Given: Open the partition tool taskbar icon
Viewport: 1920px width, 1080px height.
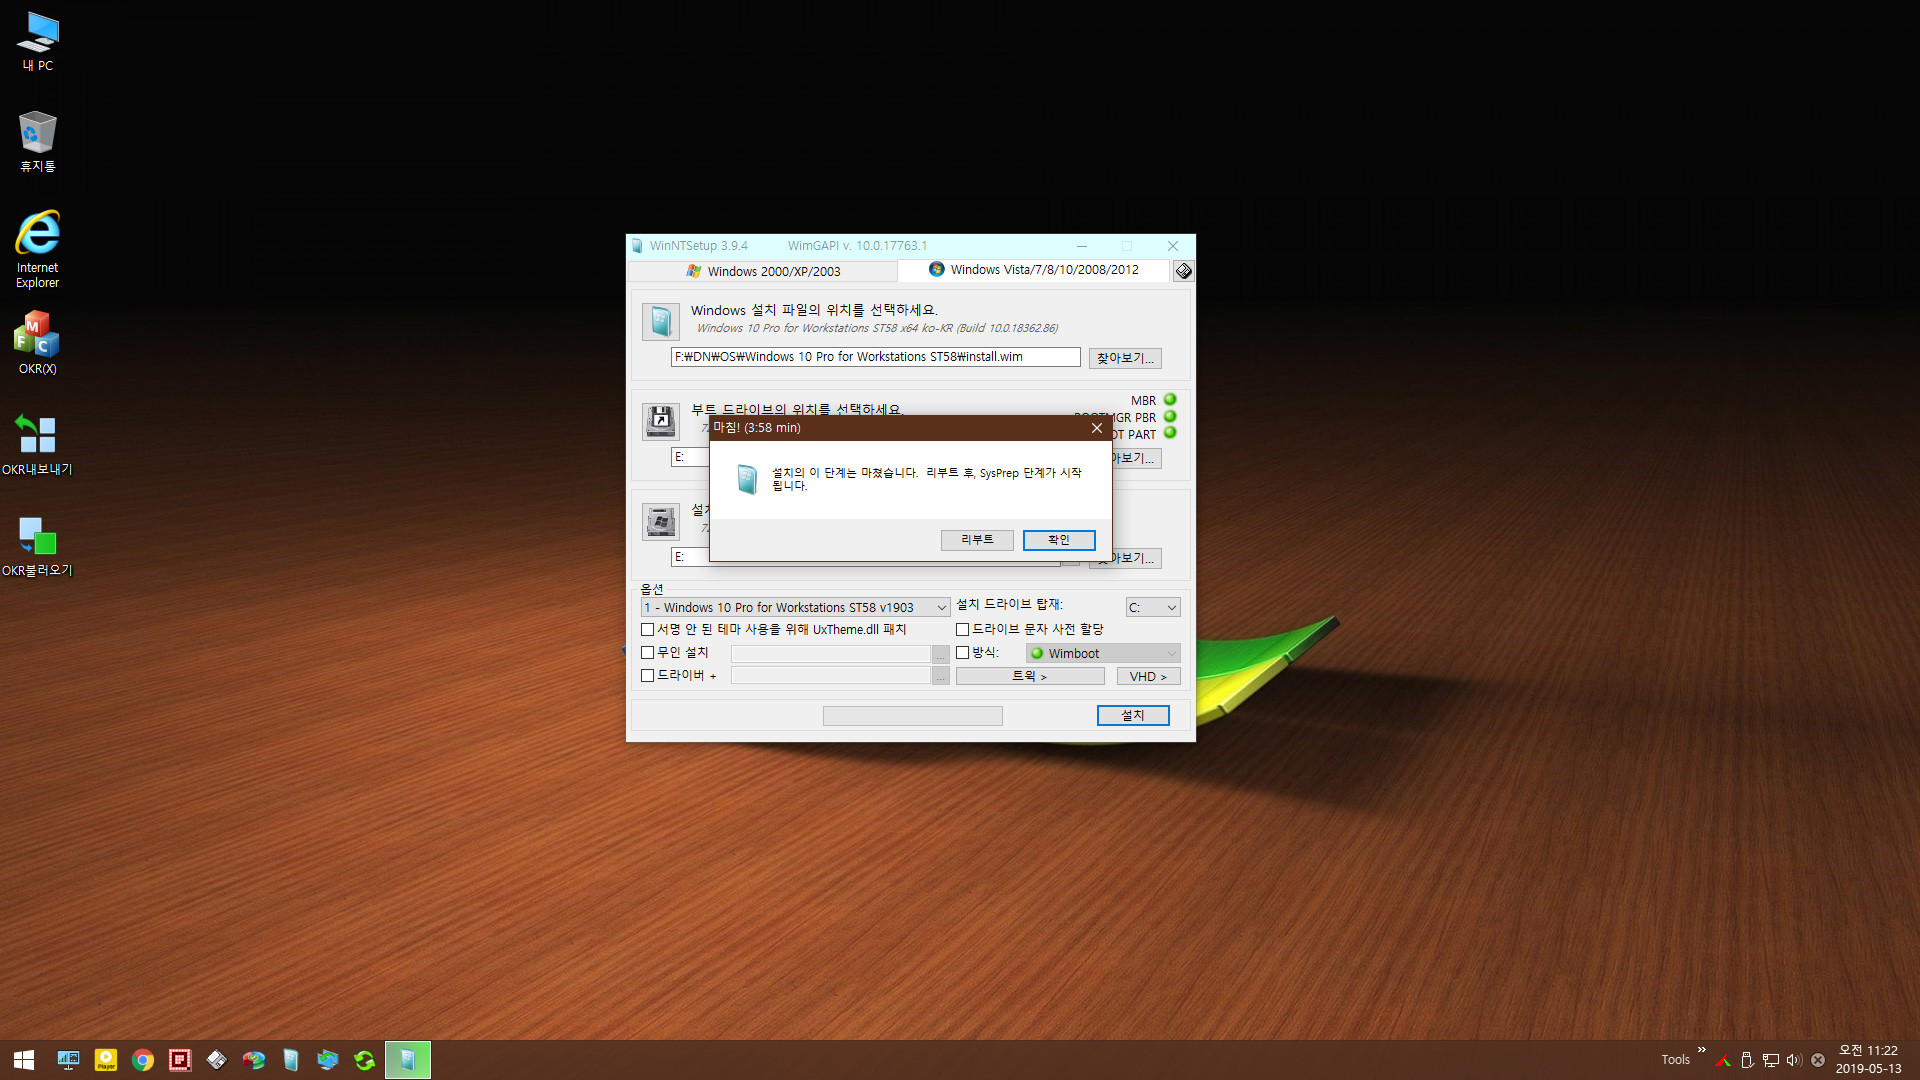Looking at the screenshot, I should [254, 1060].
